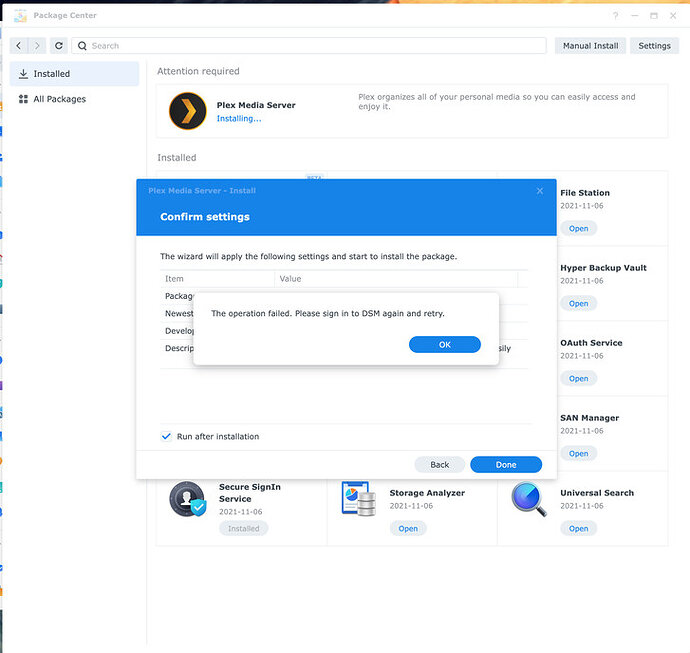Open Package Center Settings
This screenshot has width=690, height=653.
coord(654,46)
